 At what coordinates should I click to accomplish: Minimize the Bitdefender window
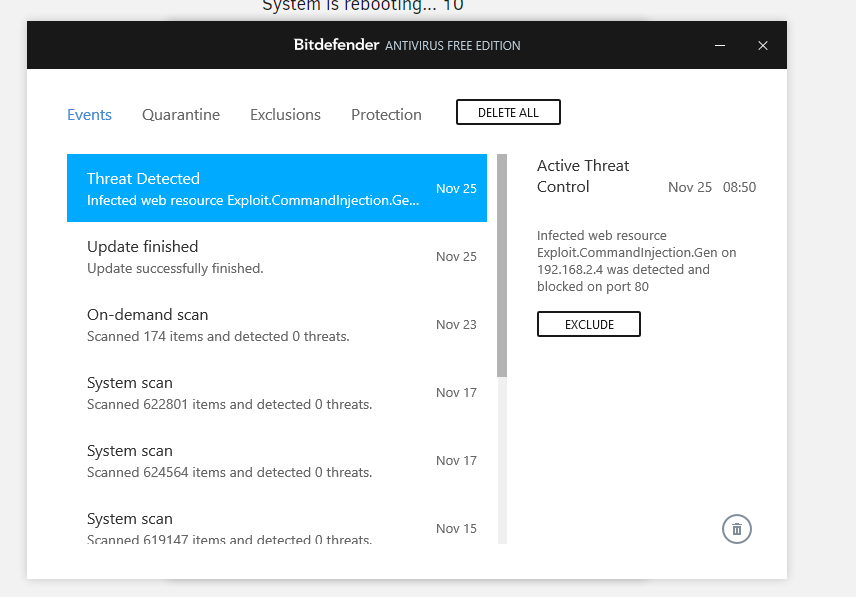[x=720, y=45]
